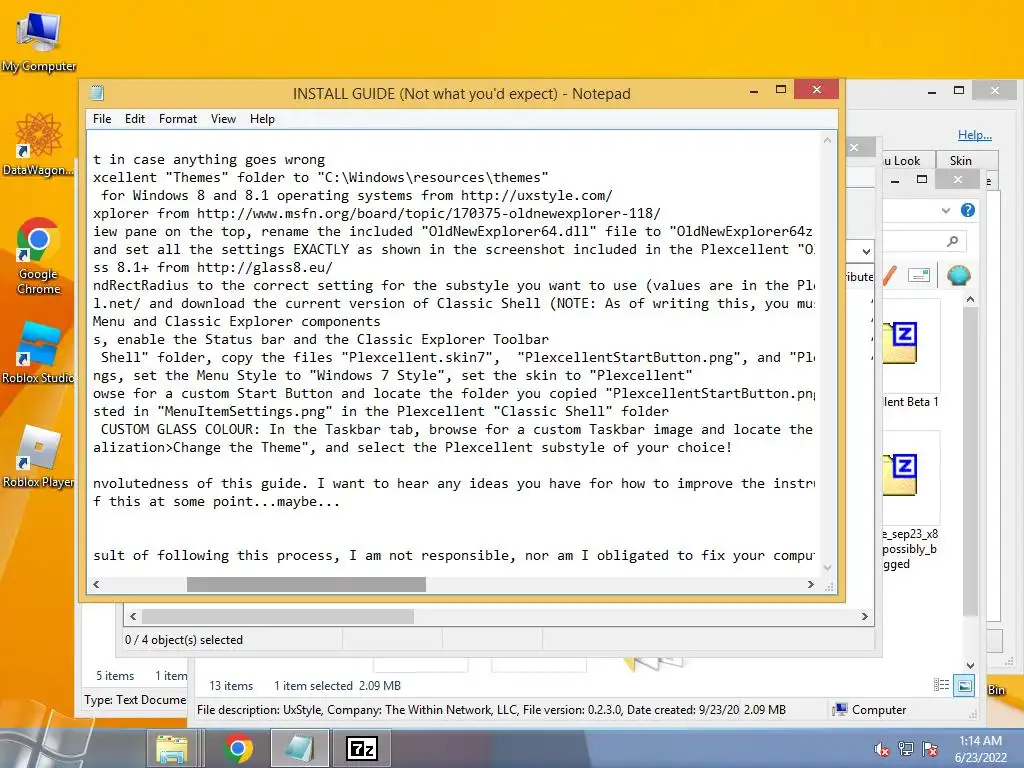Open My Computer desktop icon
Image resolution: width=1024 pixels, height=768 pixels.
pyautogui.click(x=39, y=41)
